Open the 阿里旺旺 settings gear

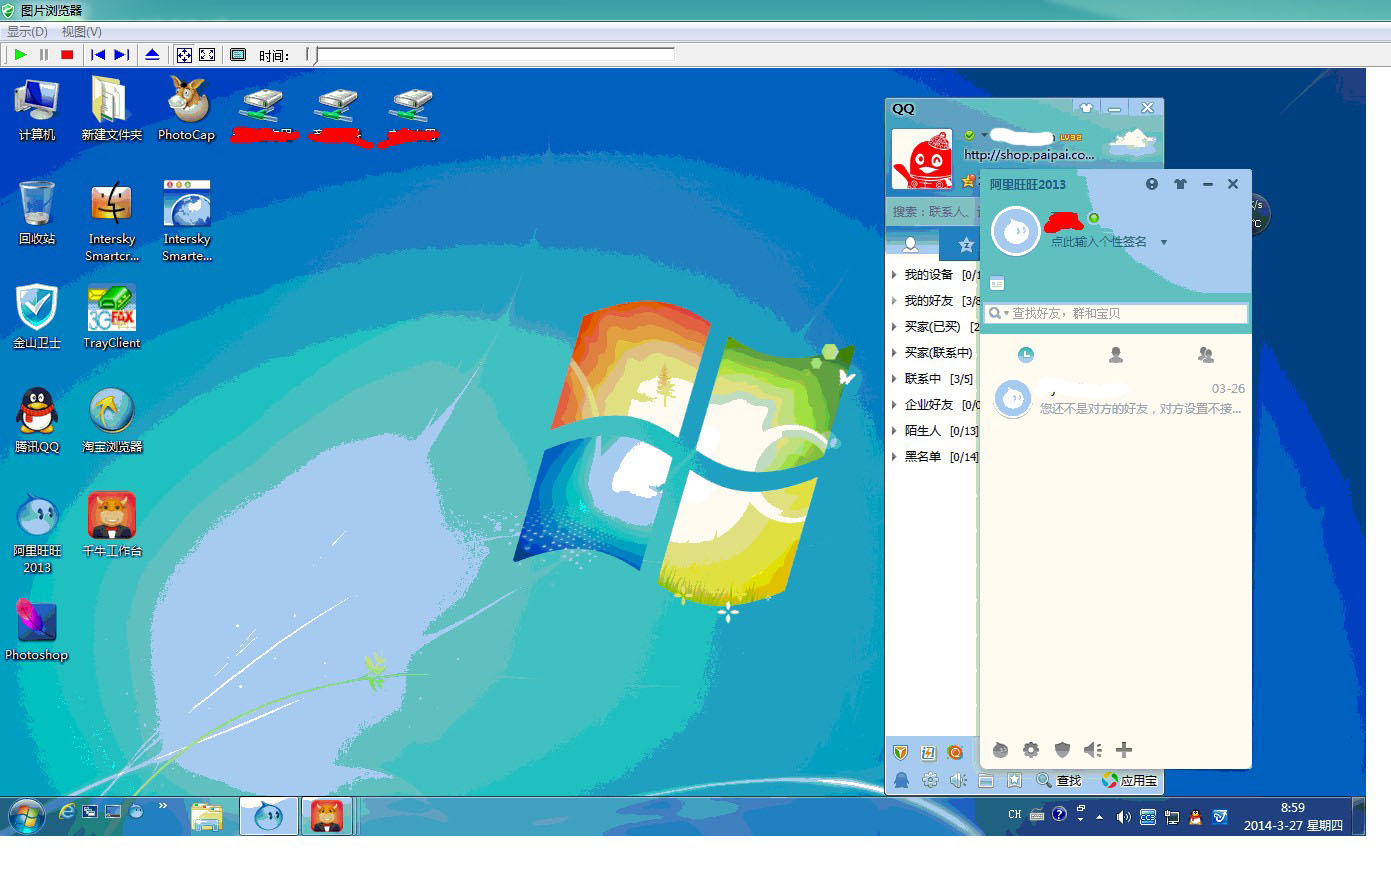tap(1031, 750)
